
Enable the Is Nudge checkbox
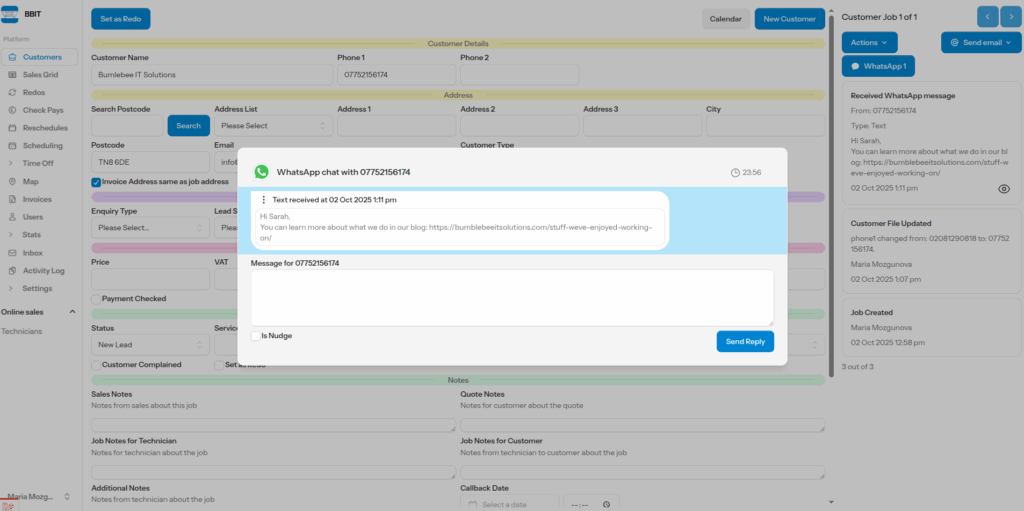point(256,336)
